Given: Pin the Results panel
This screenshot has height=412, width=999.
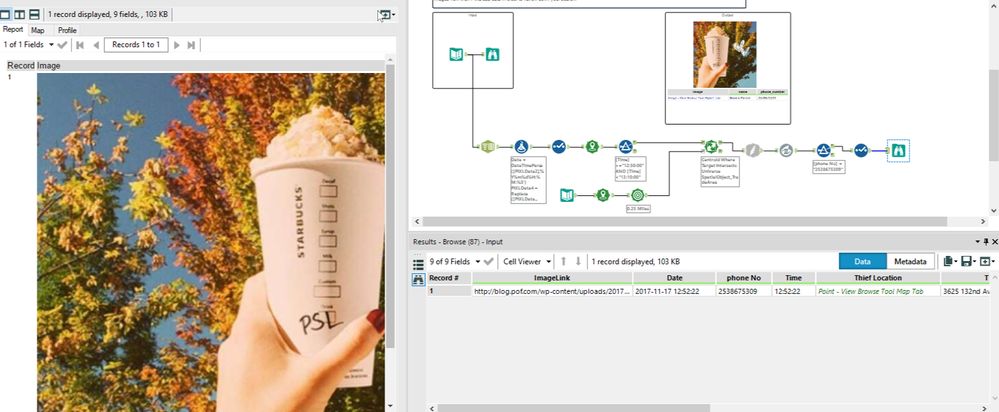Looking at the screenshot, I should (986, 242).
